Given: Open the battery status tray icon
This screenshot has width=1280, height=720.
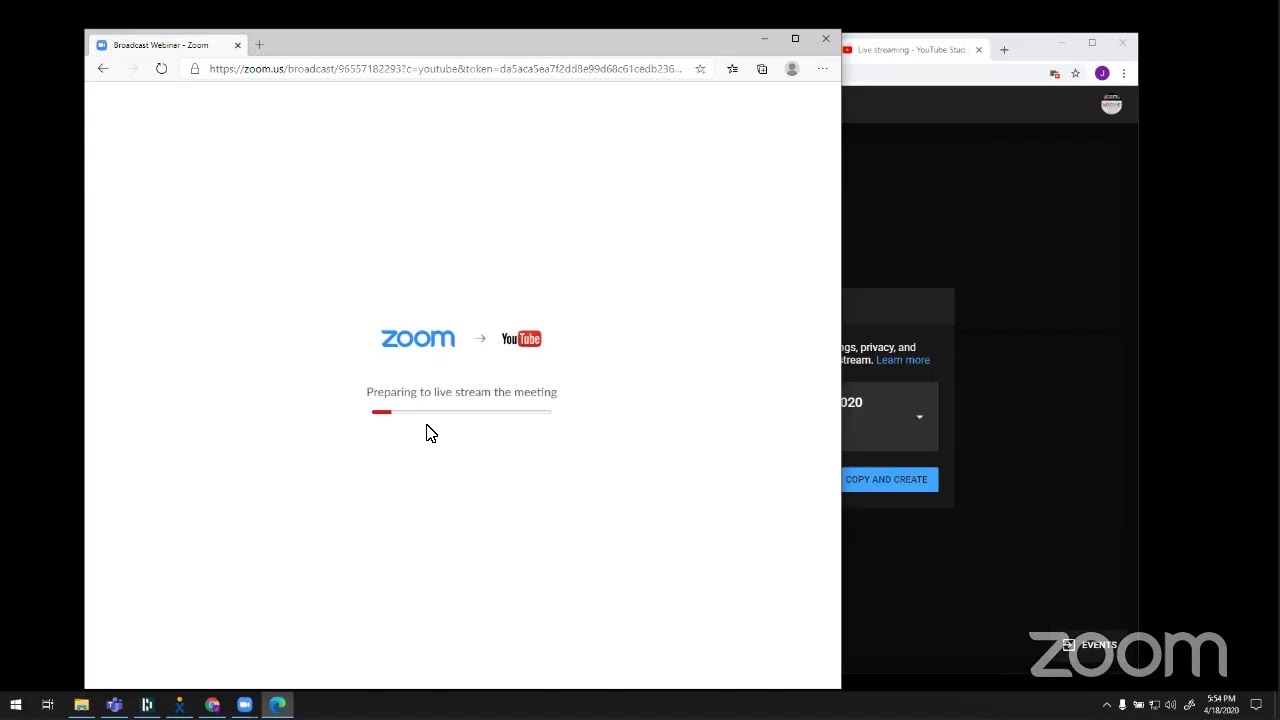Looking at the screenshot, I should (x=1138, y=705).
